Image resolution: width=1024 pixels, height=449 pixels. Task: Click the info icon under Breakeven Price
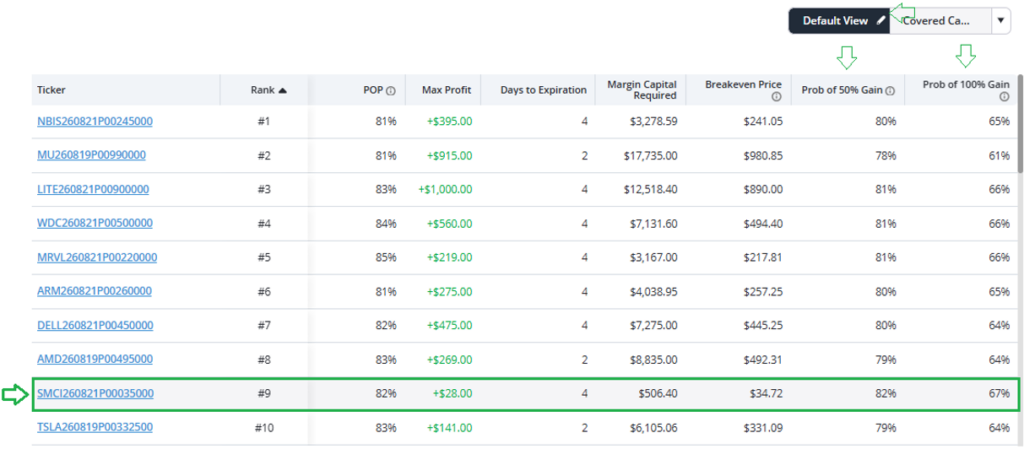point(776,97)
